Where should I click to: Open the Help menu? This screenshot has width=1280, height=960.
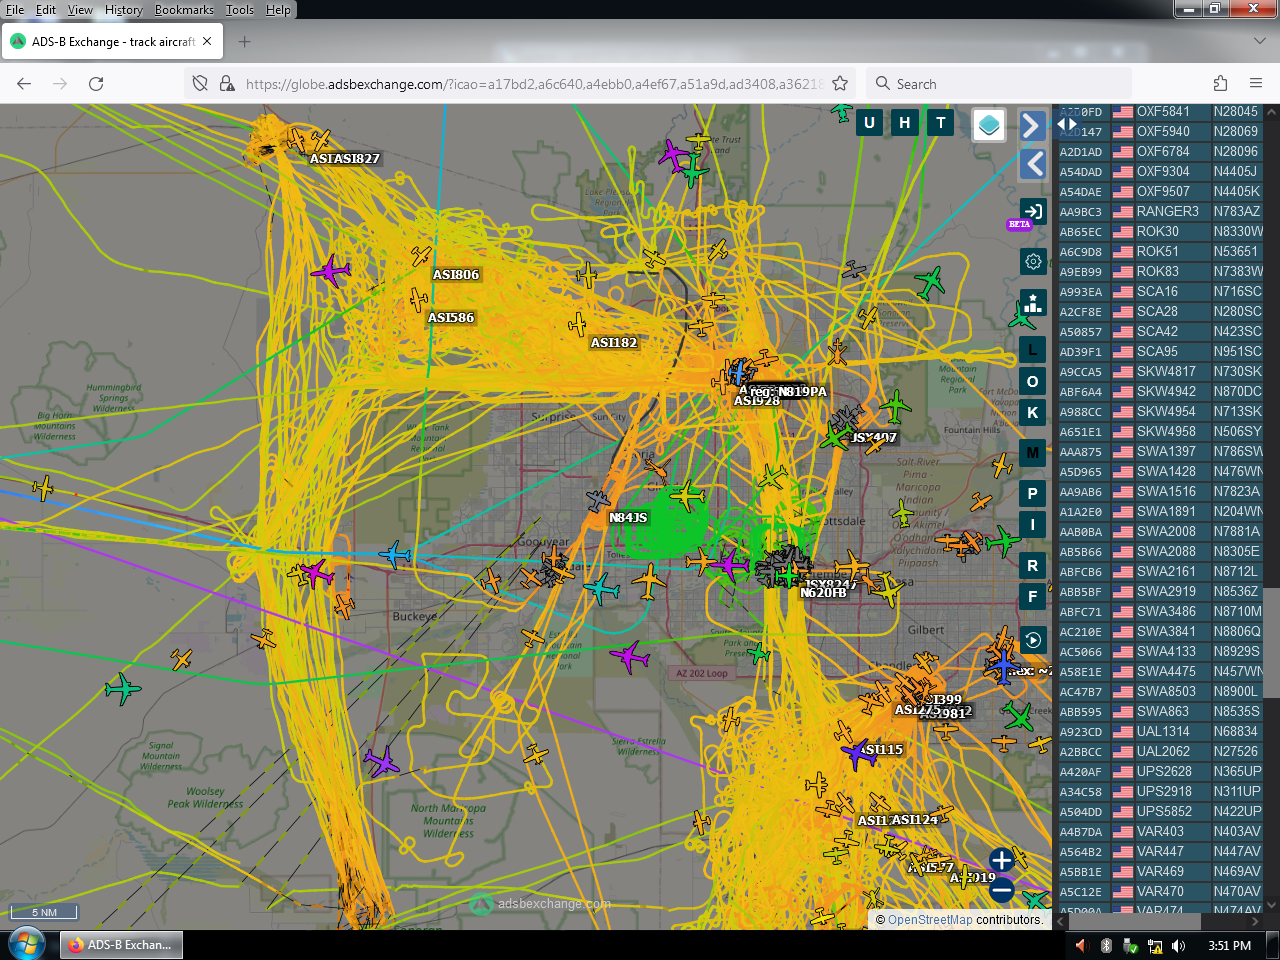pyautogui.click(x=278, y=10)
